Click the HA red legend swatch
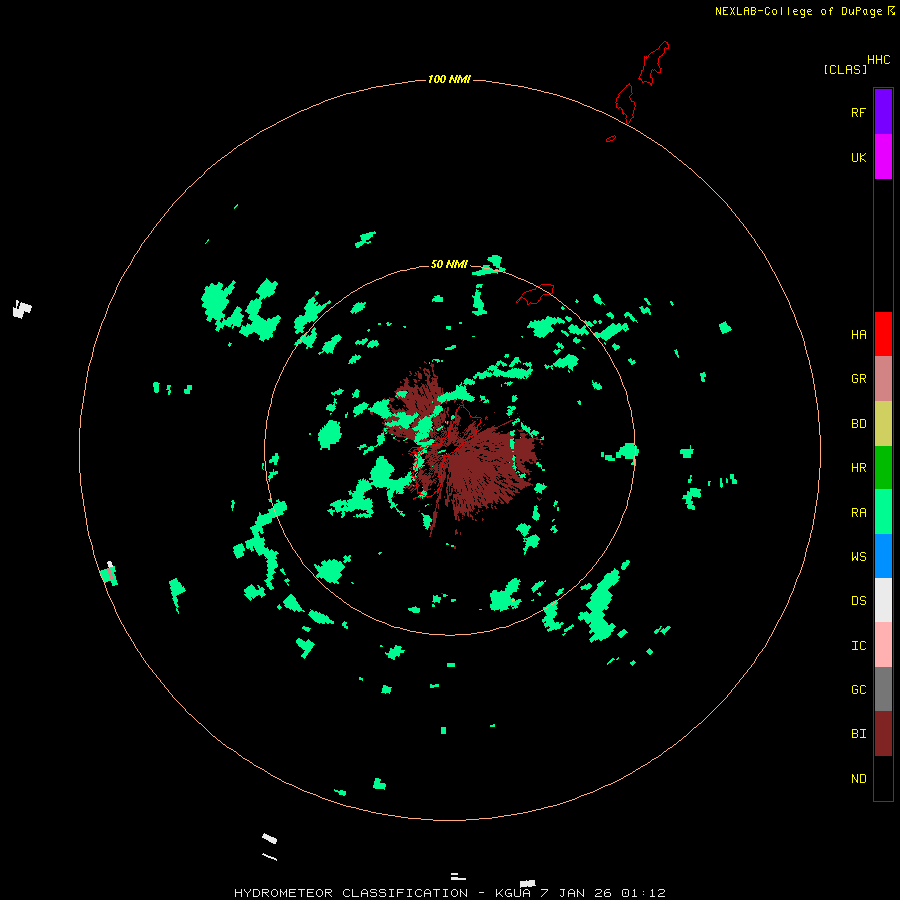Image resolution: width=900 pixels, height=900 pixels. [883, 334]
